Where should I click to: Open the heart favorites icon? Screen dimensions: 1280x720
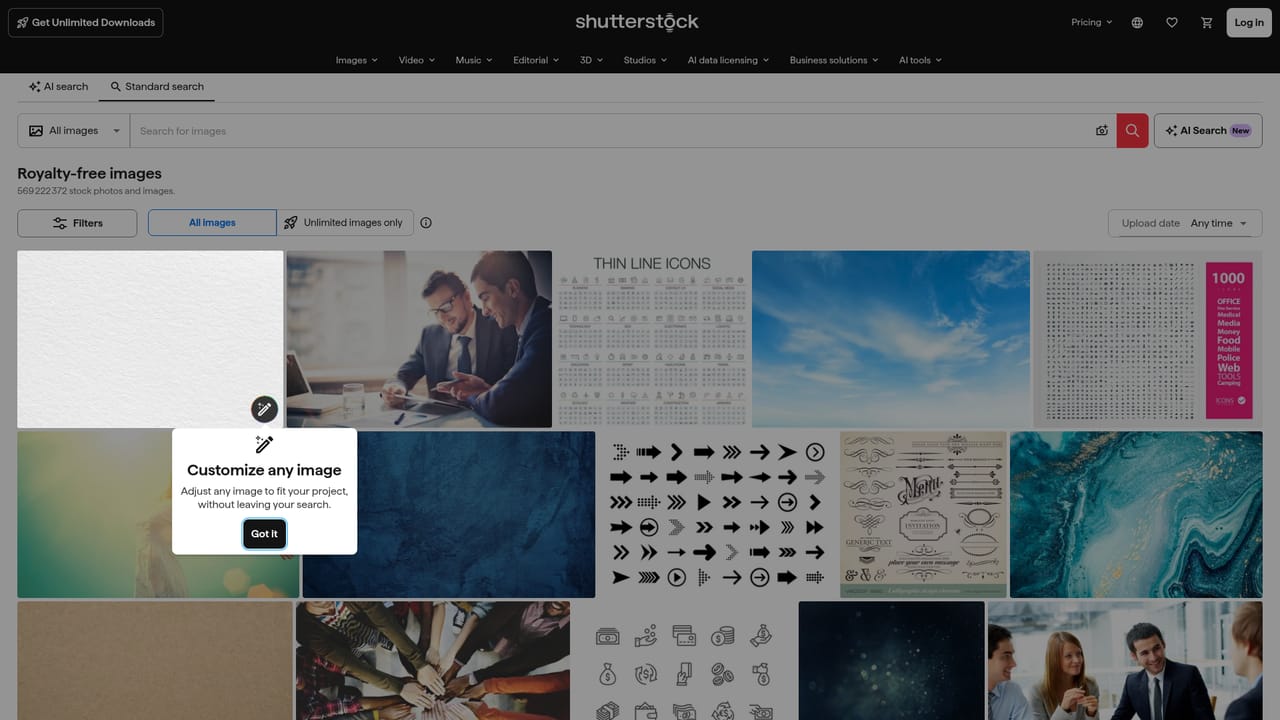pos(1172,22)
